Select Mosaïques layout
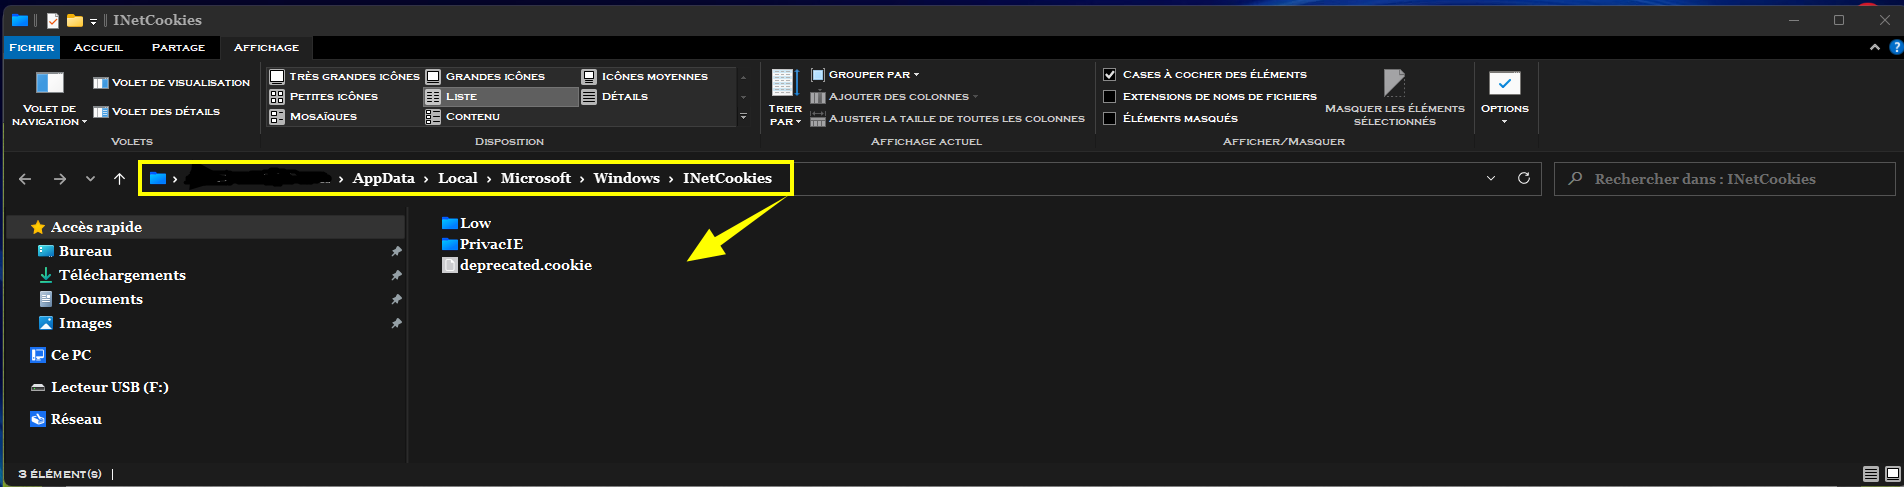1904x487 pixels. pos(313,117)
